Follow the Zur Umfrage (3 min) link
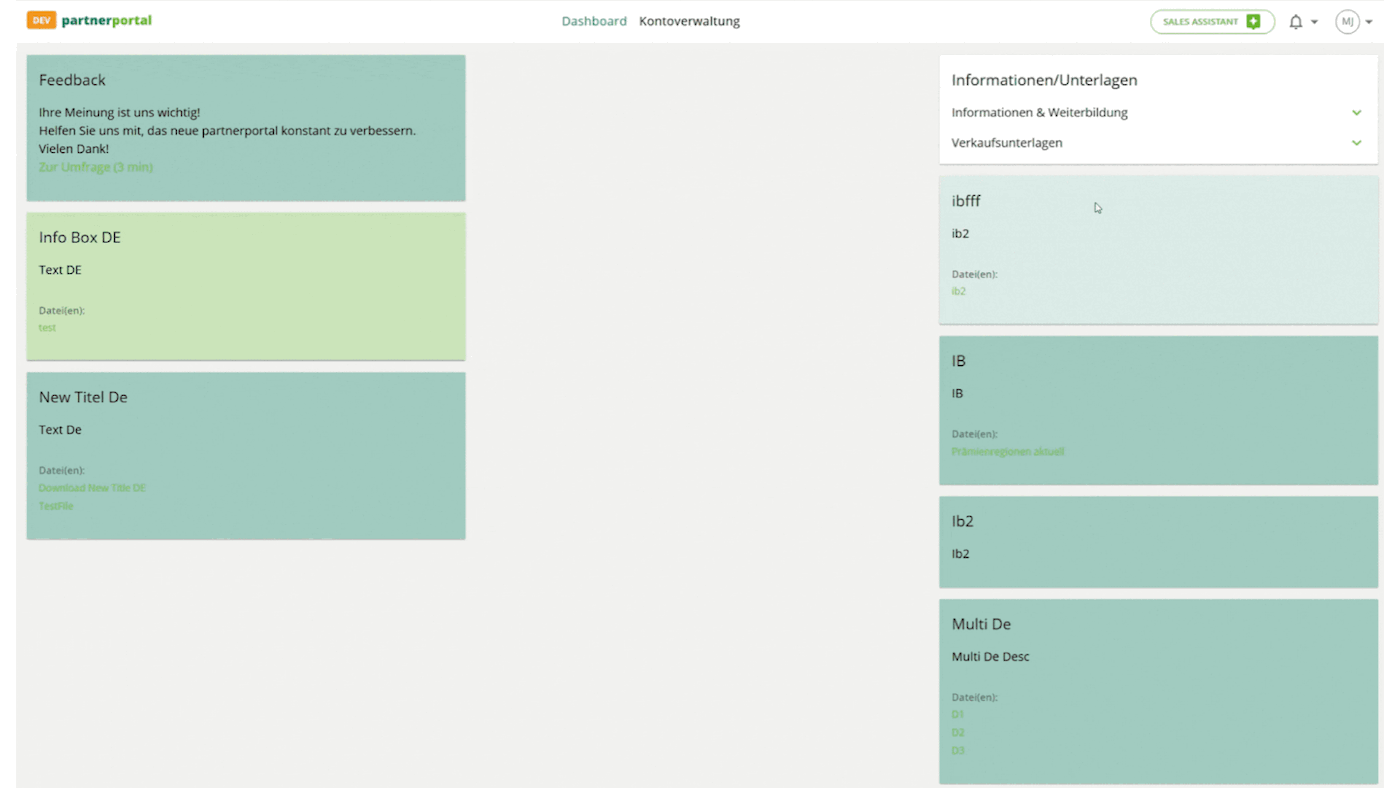 (x=96, y=167)
